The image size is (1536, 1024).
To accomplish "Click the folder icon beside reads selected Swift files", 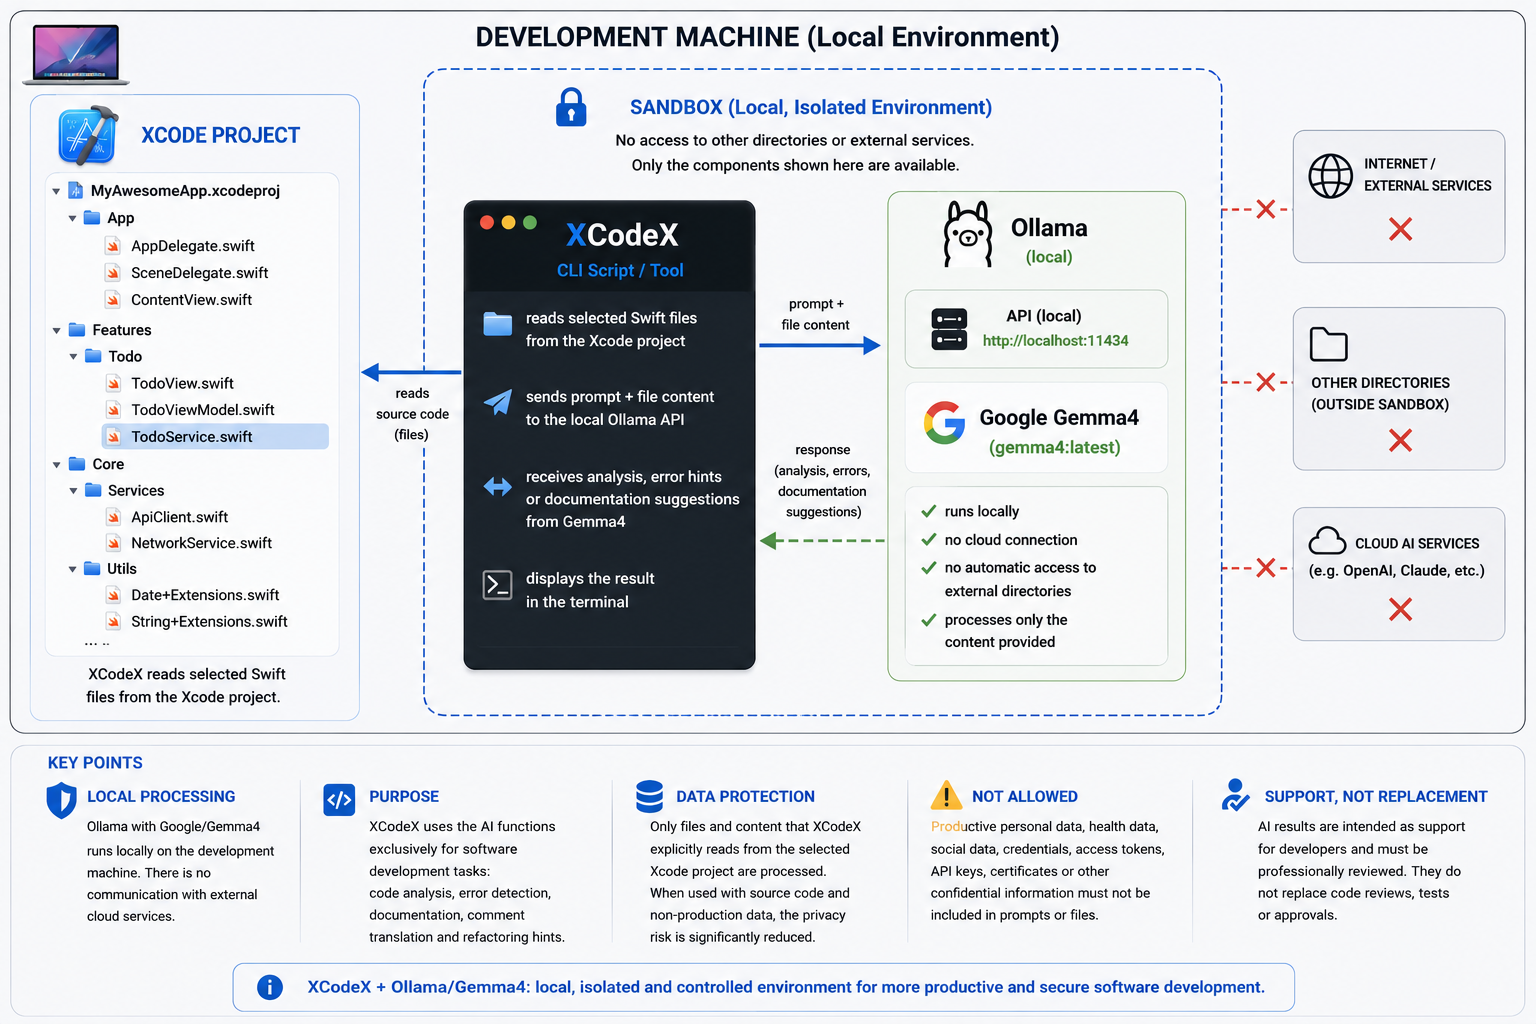I will [x=498, y=324].
